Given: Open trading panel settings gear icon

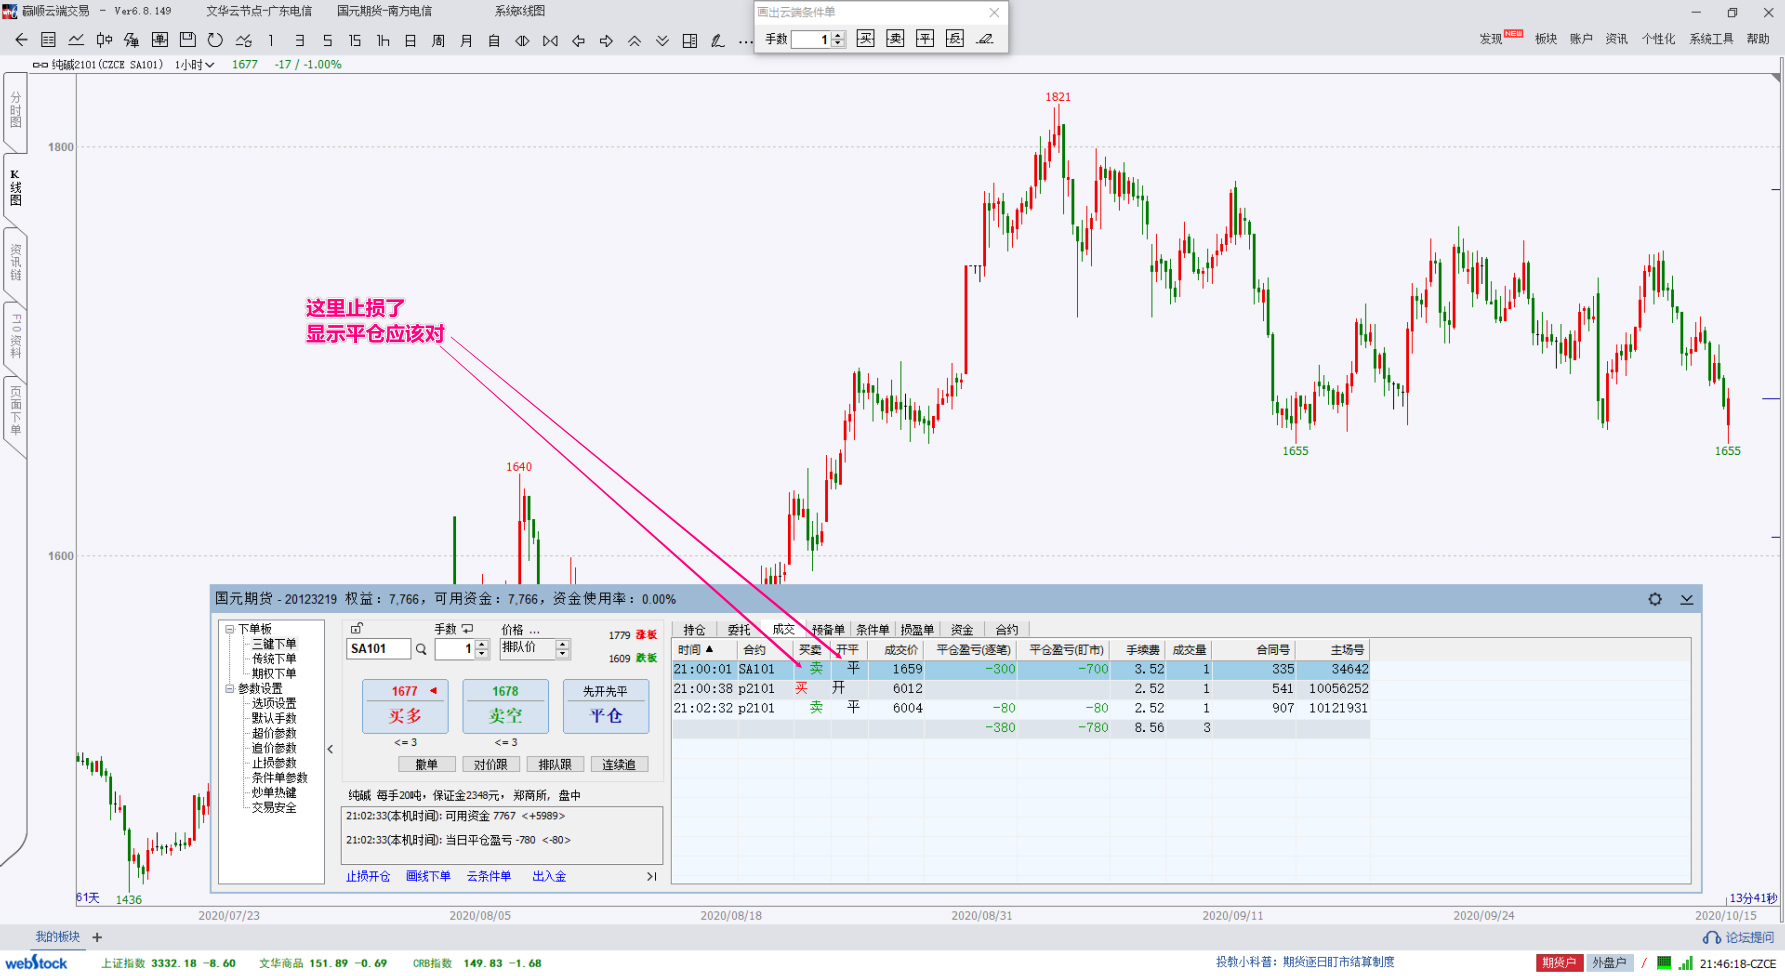Looking at the screenshot, I should [x=1655, y=599].
